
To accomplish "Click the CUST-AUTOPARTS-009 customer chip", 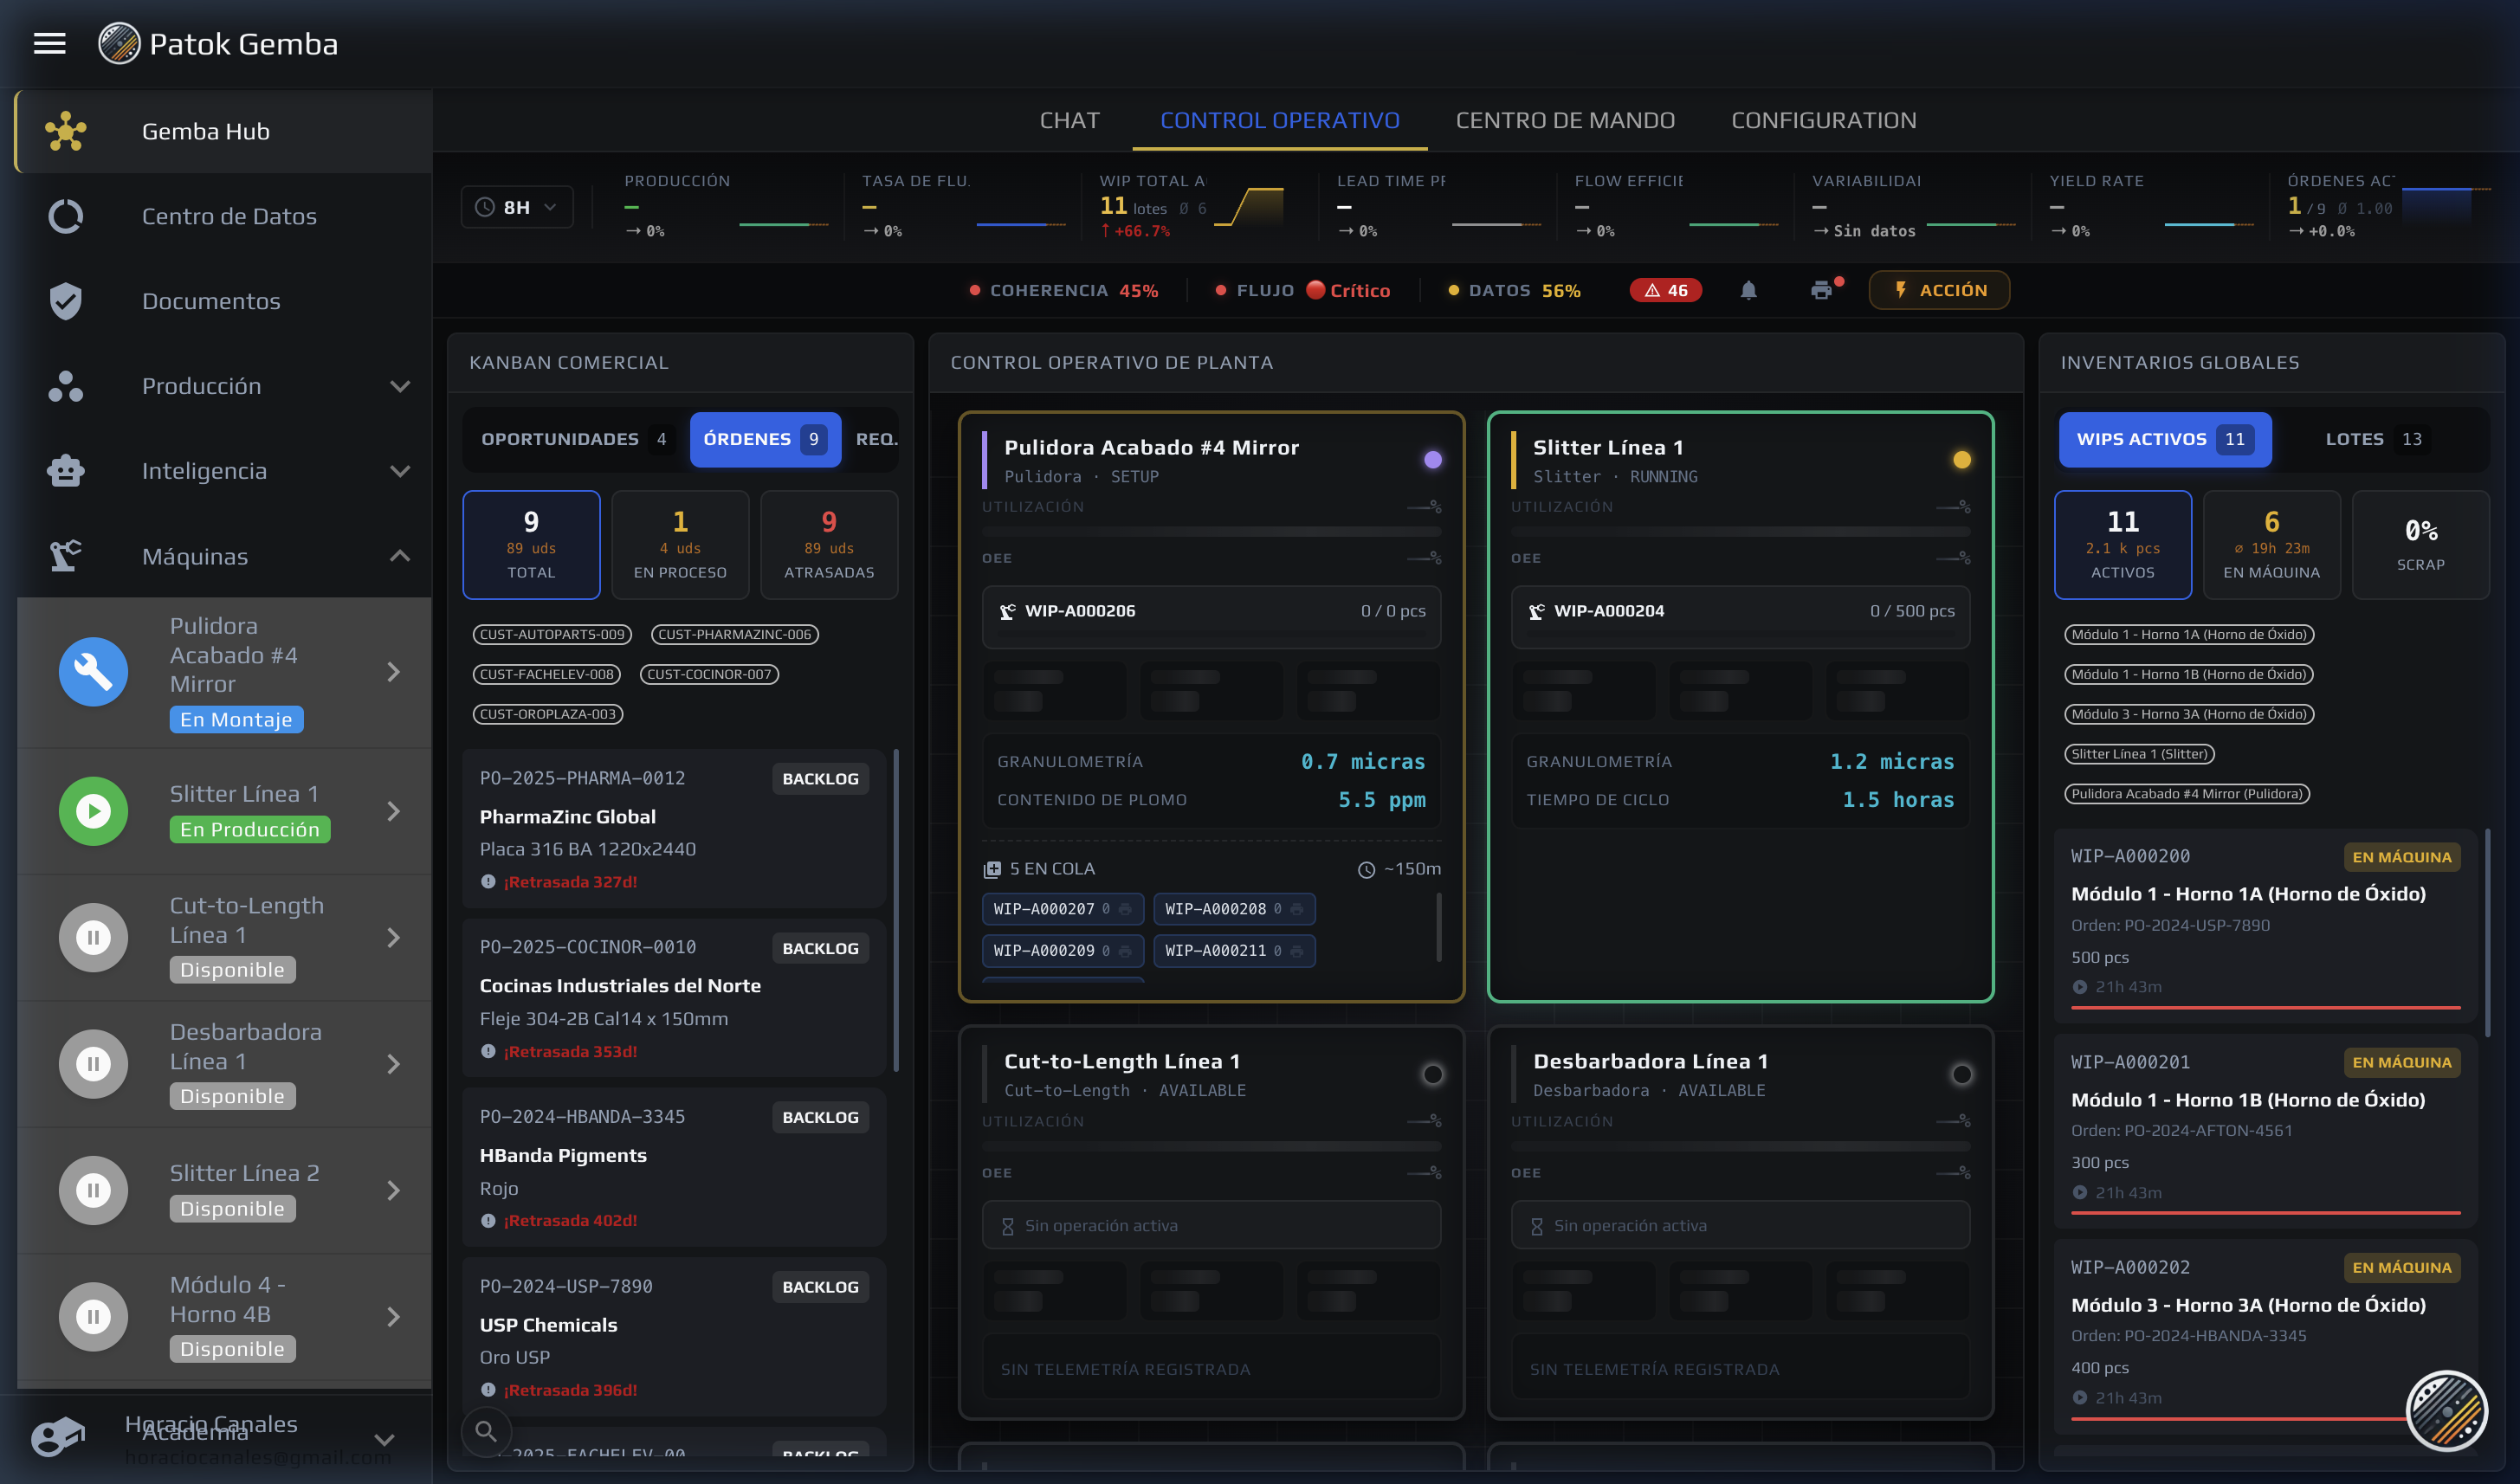I will [552, 634].
